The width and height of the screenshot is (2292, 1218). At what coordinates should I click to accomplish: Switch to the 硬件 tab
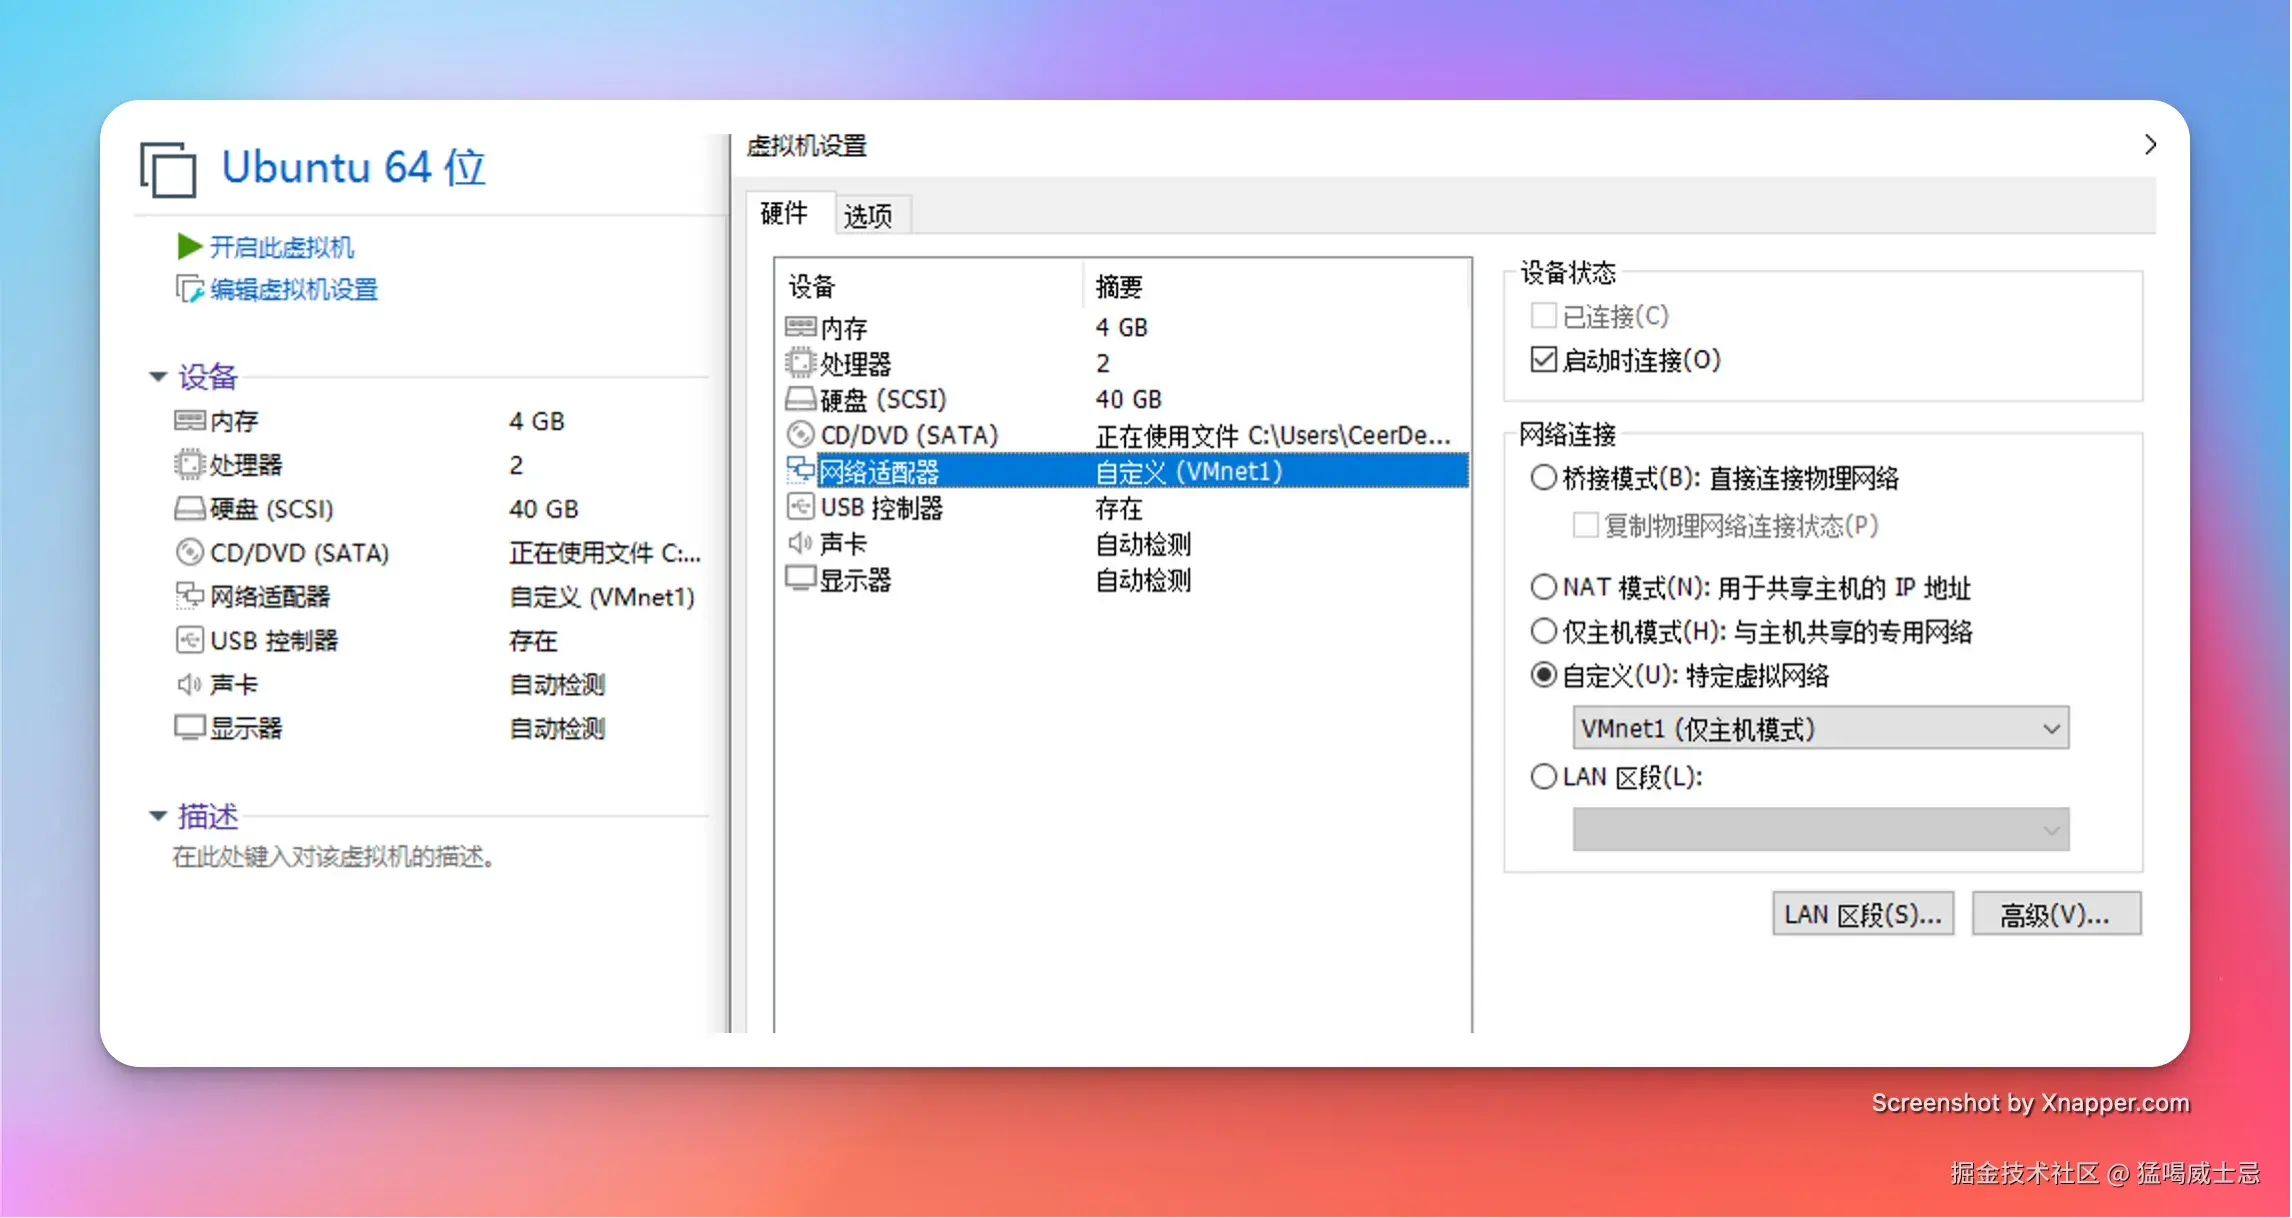click(784, 213)
